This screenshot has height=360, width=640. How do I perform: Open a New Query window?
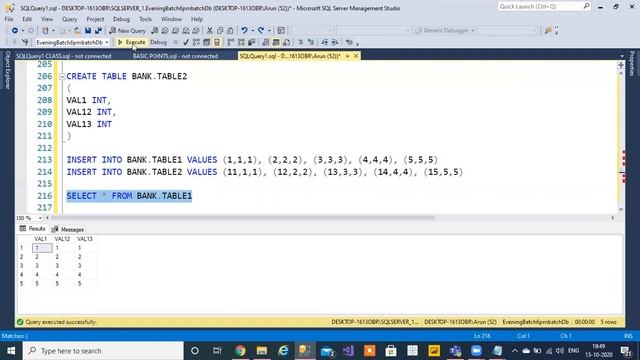(x=128, y=31)
